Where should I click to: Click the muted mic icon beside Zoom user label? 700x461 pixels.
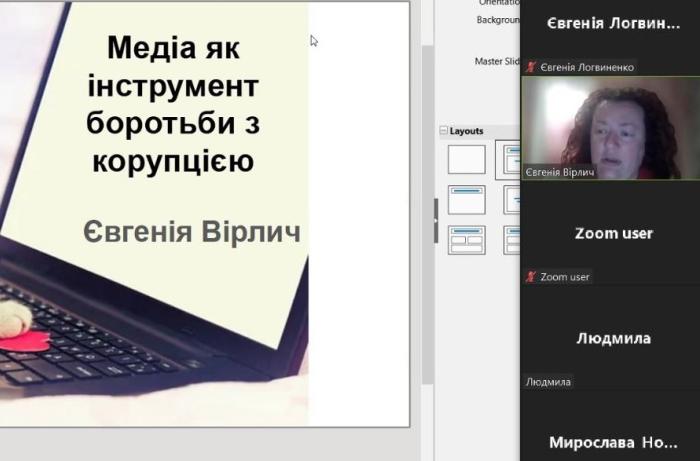531,277
